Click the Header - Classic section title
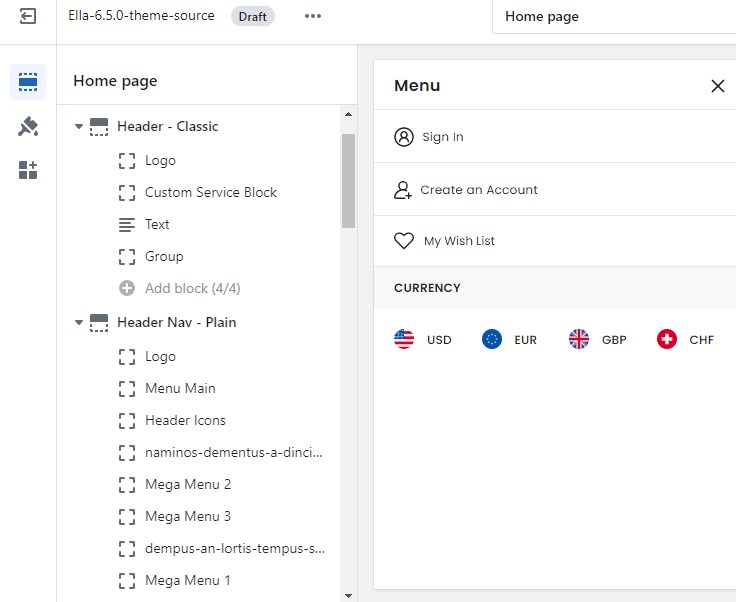 pos(168,126)
